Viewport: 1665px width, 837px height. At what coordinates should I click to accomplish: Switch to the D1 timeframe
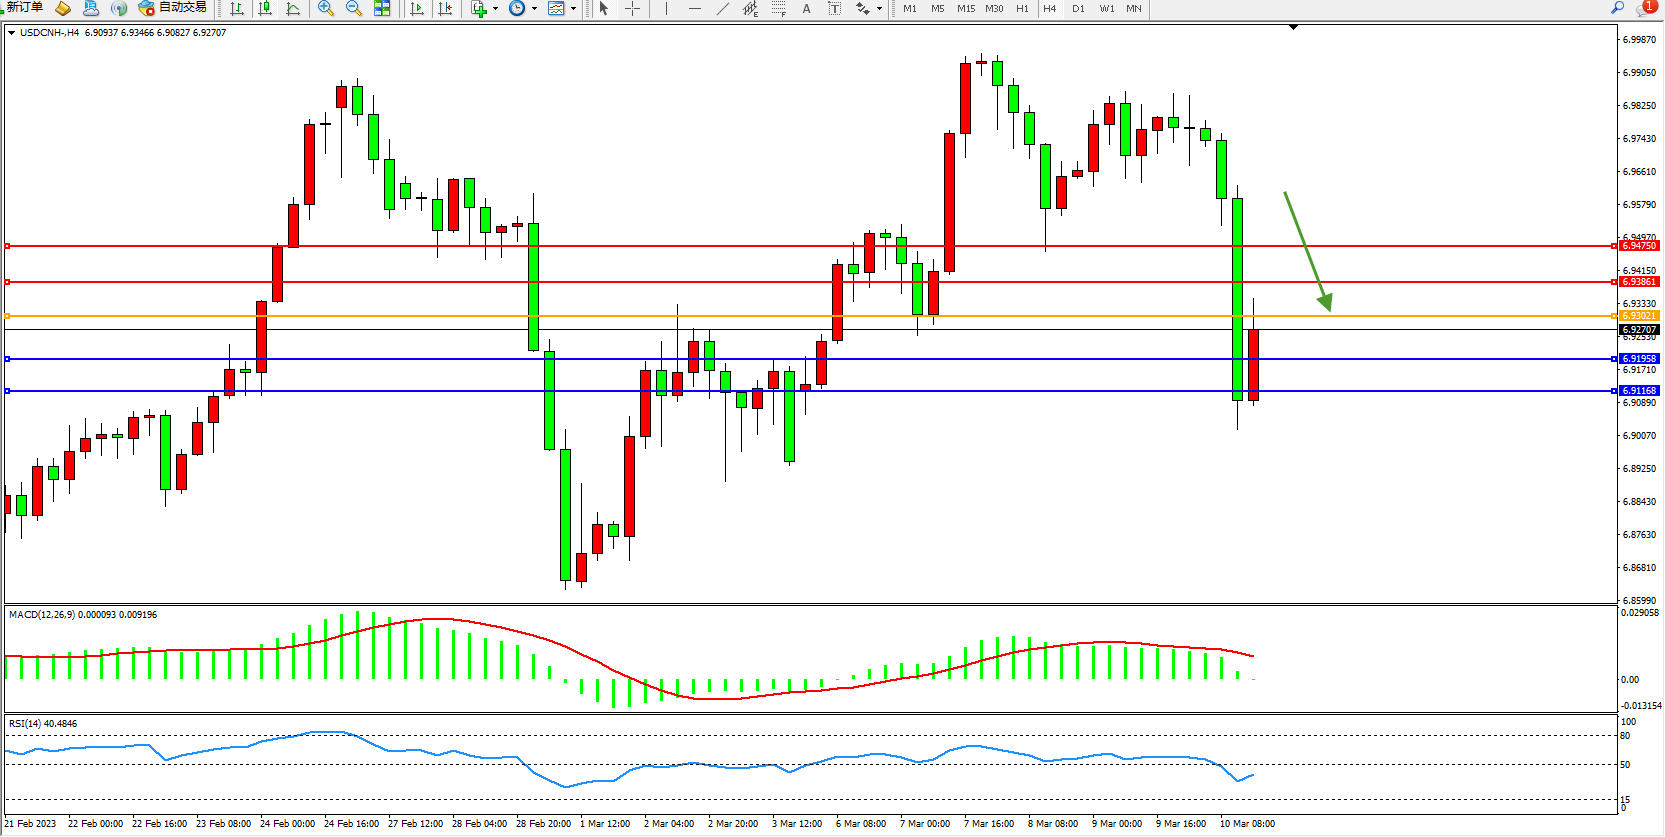click(x=1078, y=9)
